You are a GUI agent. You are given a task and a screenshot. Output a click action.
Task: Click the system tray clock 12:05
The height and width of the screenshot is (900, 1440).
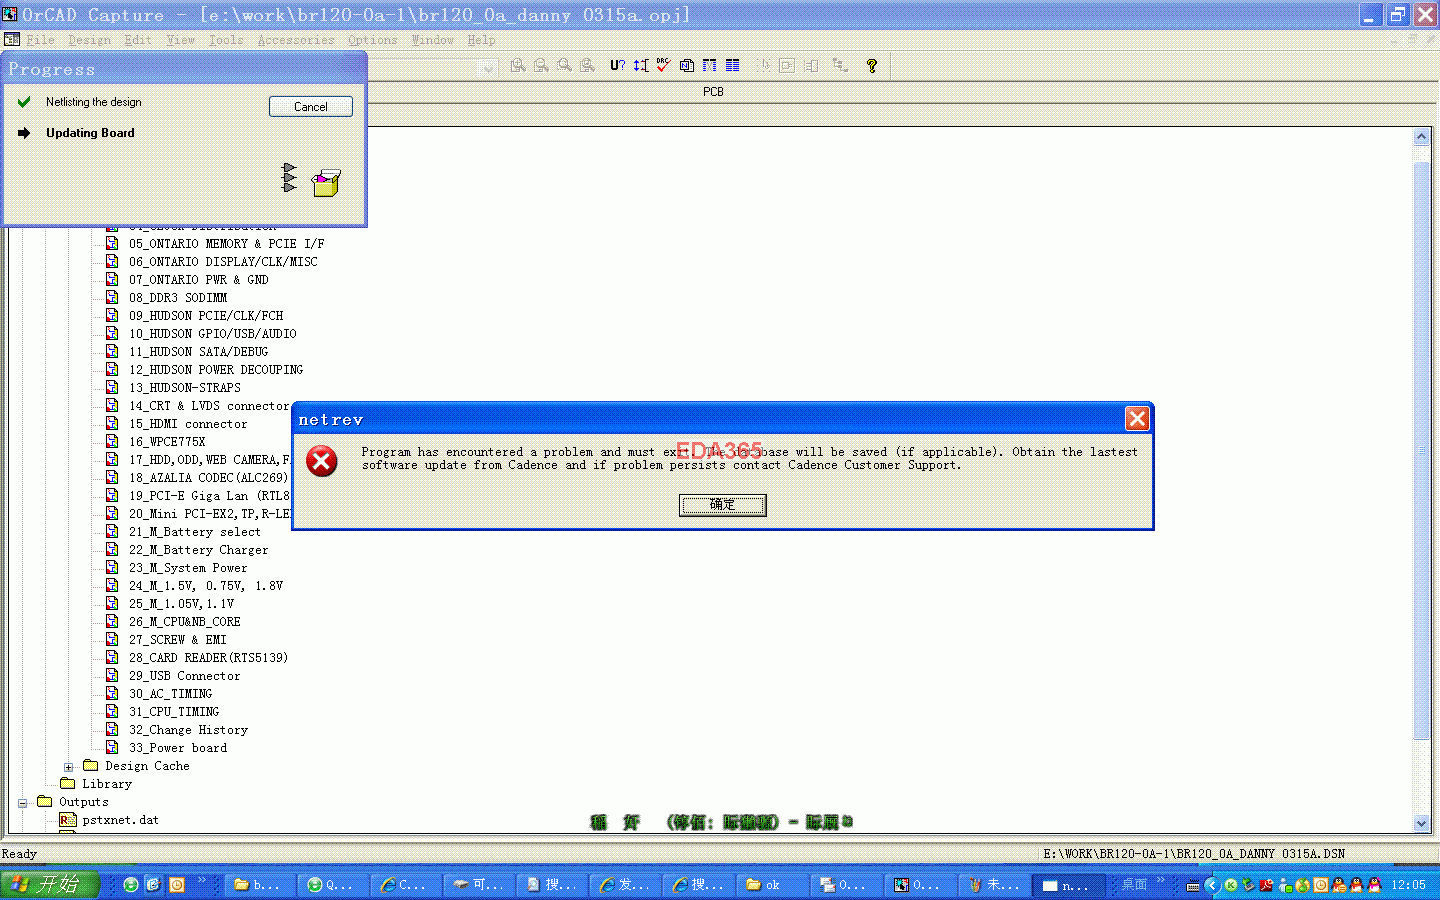tap(1408, 885)
